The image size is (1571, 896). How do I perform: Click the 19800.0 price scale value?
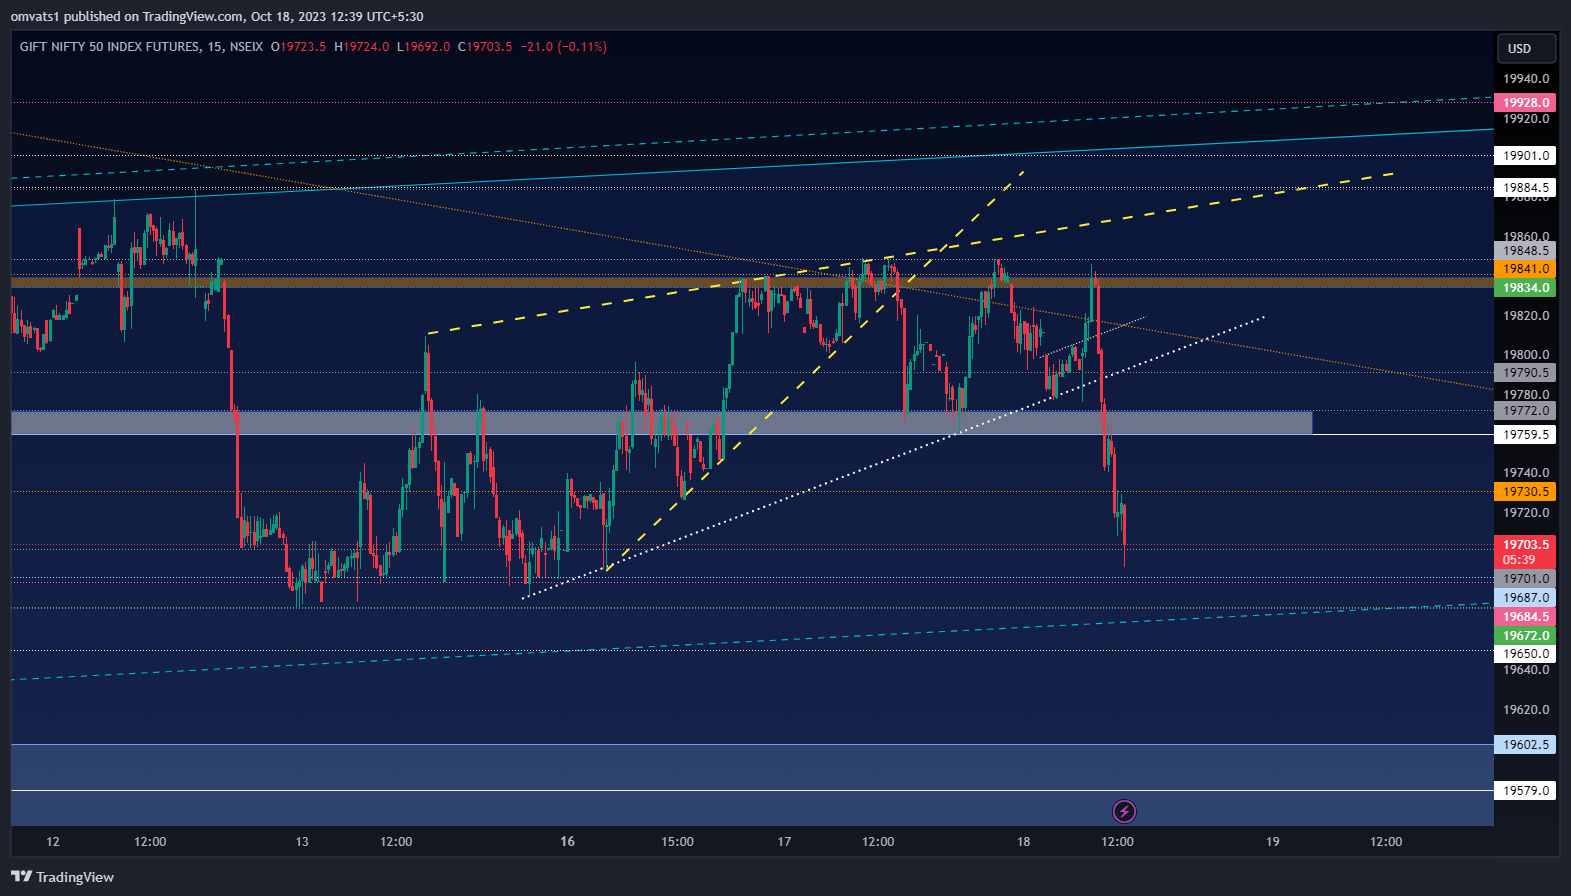(x=1526, y=355)
